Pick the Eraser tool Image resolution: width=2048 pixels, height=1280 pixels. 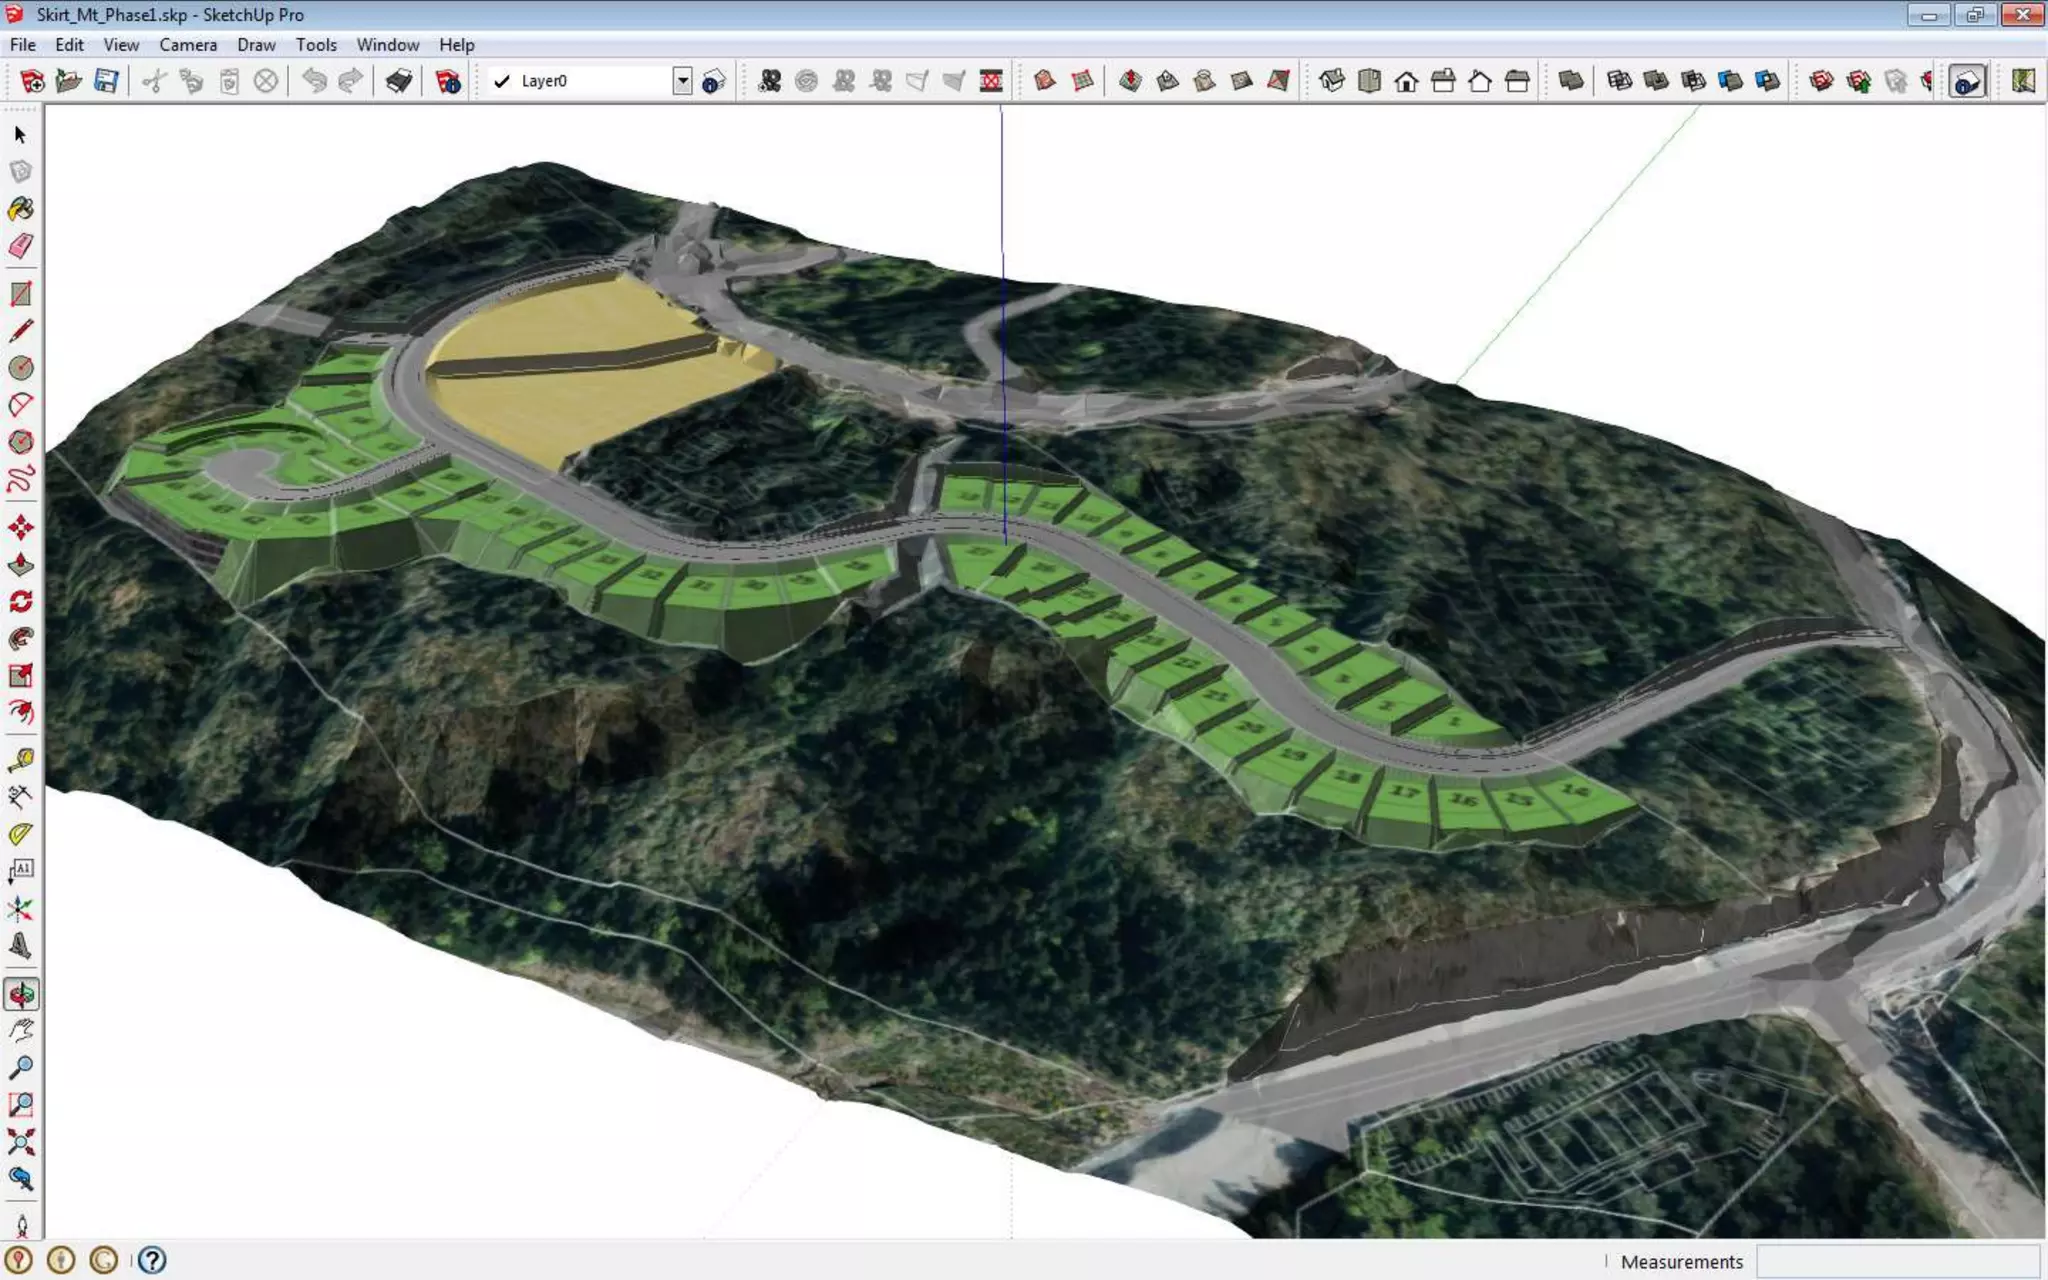click(x=20, y=246)
